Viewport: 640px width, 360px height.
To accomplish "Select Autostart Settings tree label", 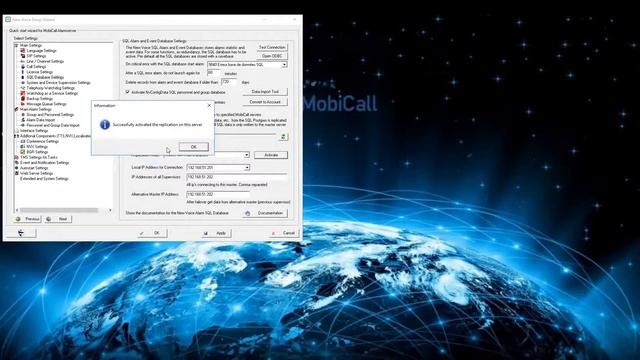I will tap(34, 168).
